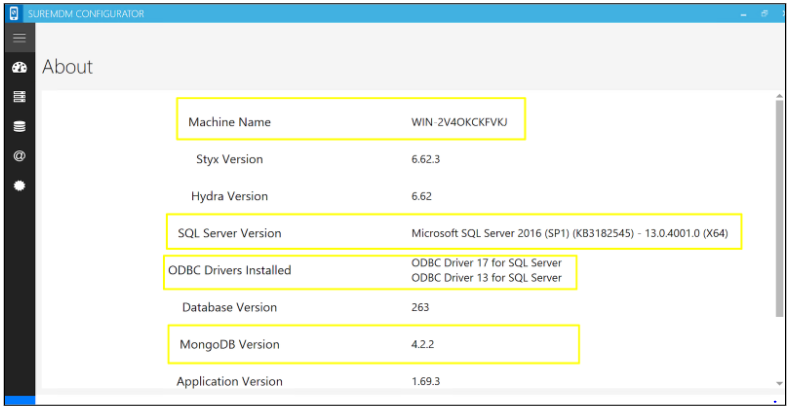Click the scrollbar up arrow

(779, 98)
